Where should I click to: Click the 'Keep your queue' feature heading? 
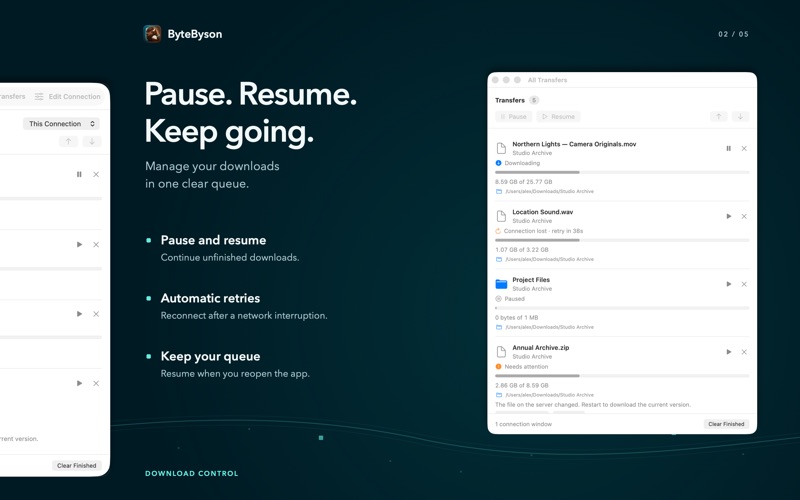point(210,357)
